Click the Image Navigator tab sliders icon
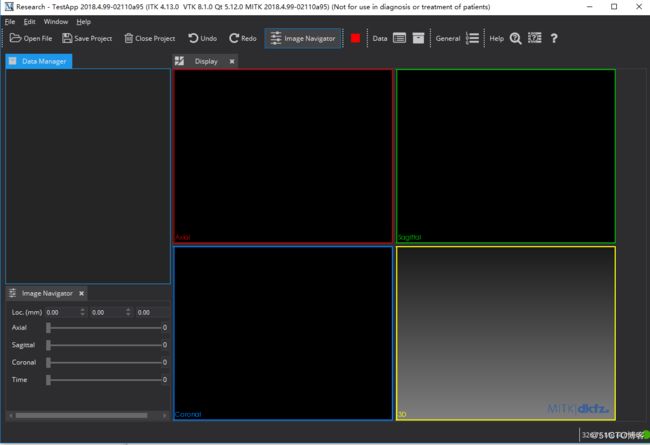650x445 pixels. click(x=12, y=293)
